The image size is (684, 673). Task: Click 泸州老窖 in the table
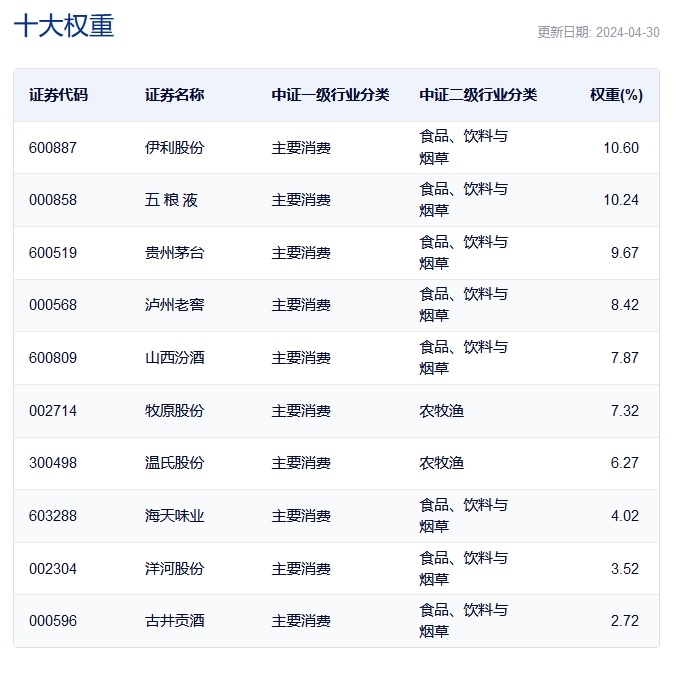click(174, 305)
